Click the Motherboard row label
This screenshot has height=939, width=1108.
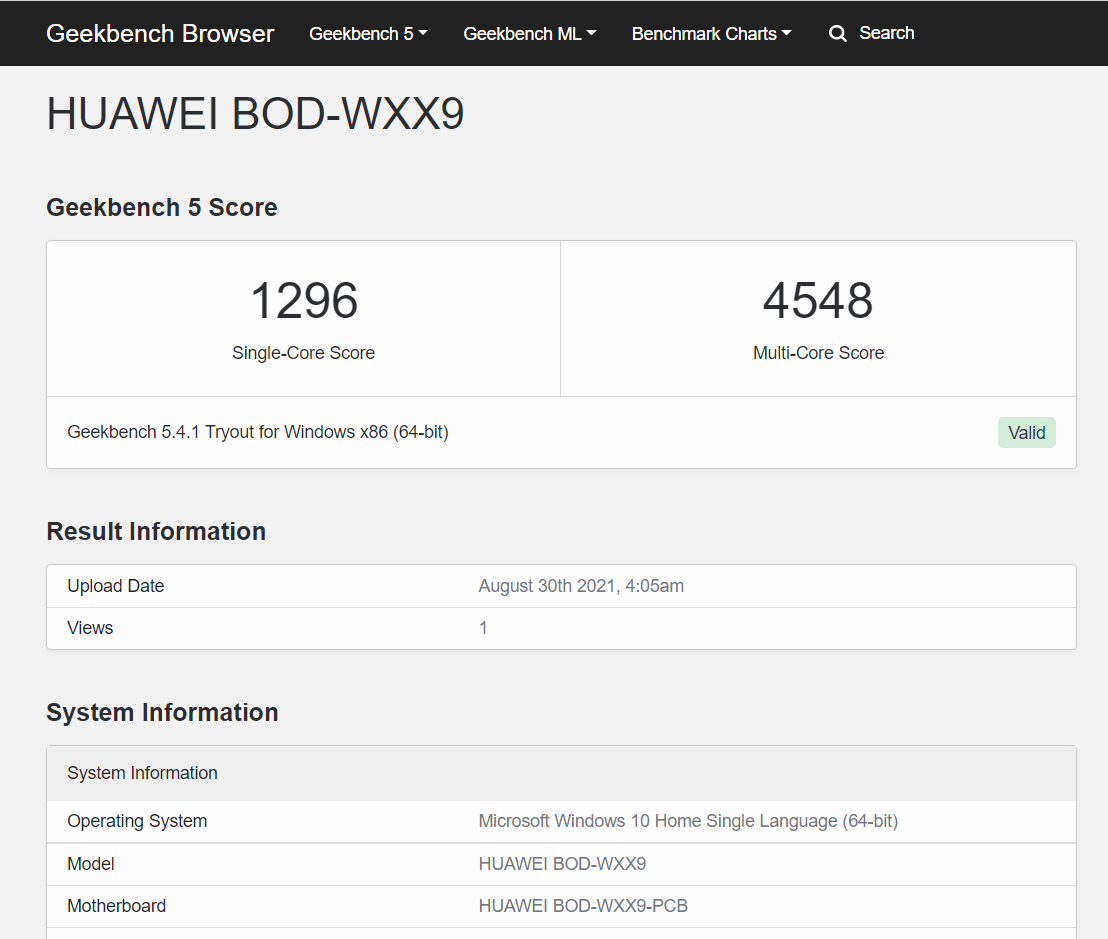coord(117,906)
